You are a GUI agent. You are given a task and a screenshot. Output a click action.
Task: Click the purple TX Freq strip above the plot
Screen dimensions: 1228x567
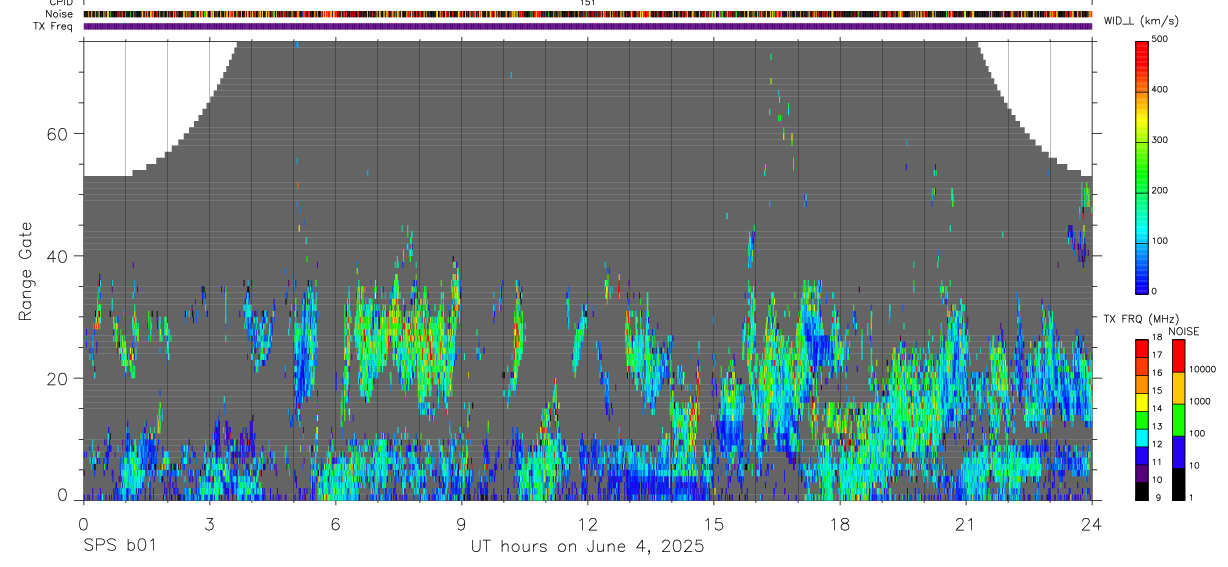pos(588,26)
